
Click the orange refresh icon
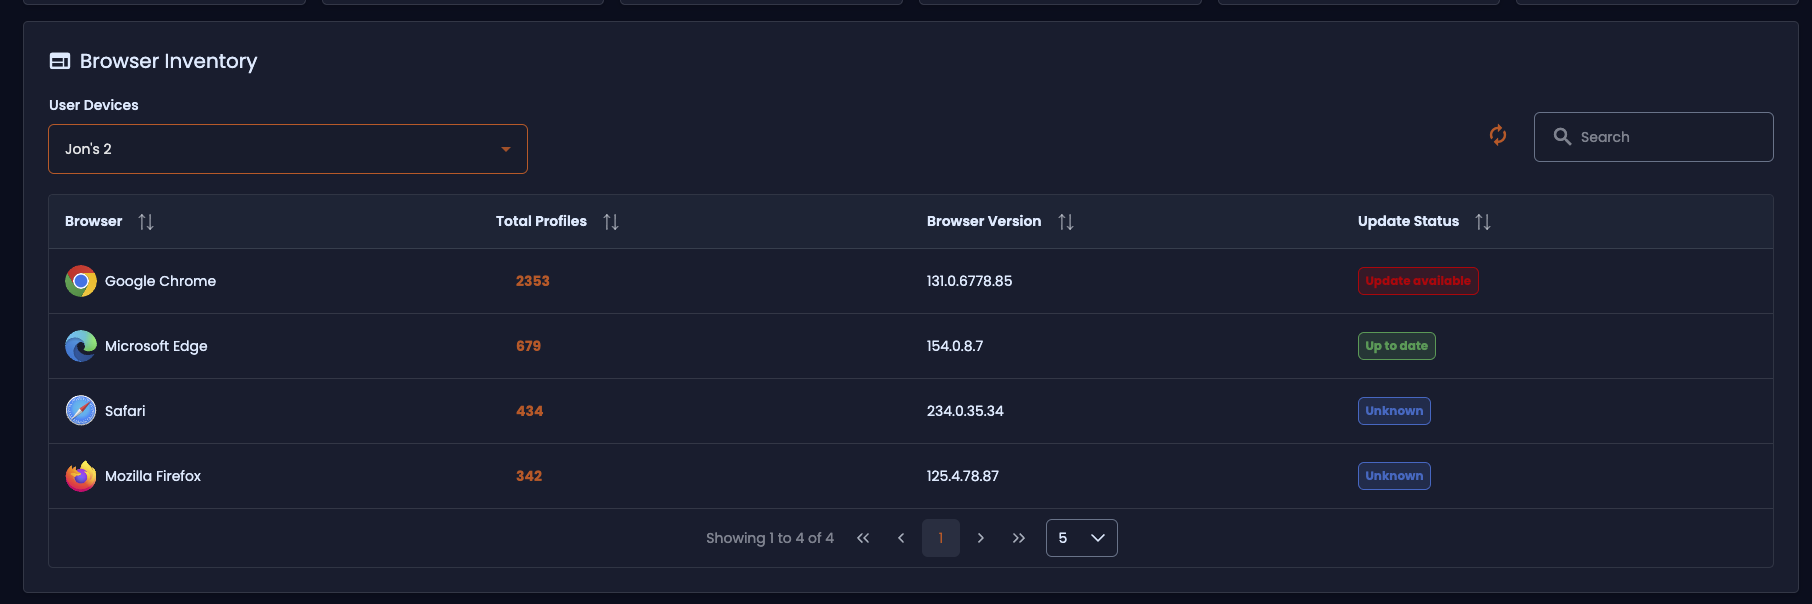pos(1498,135)
